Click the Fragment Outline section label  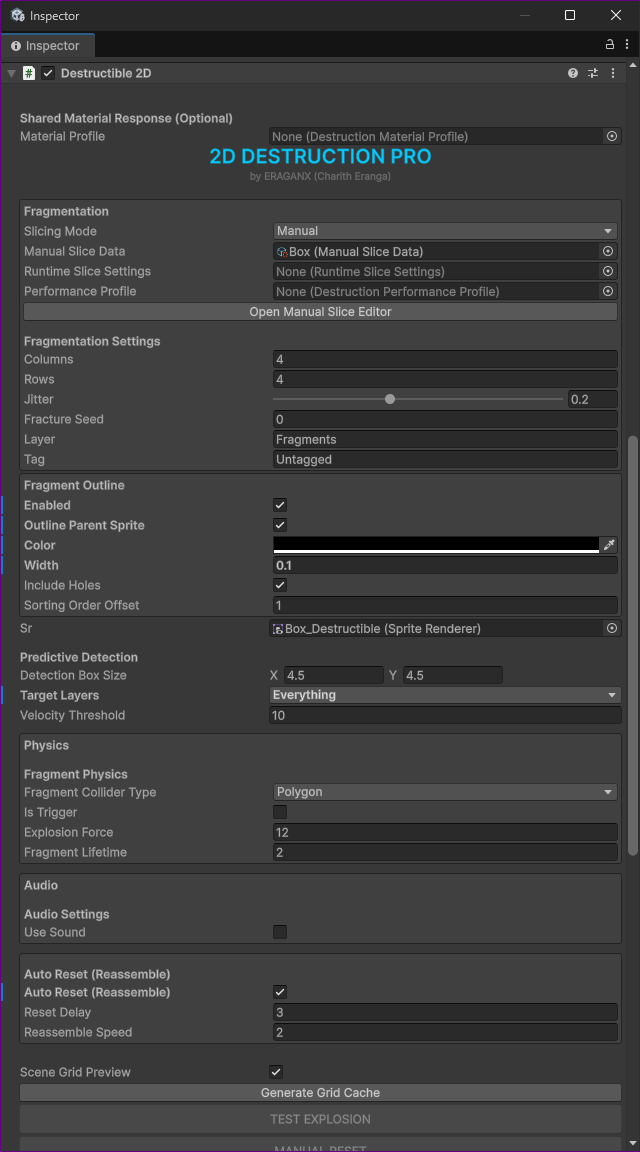(74, 486)
